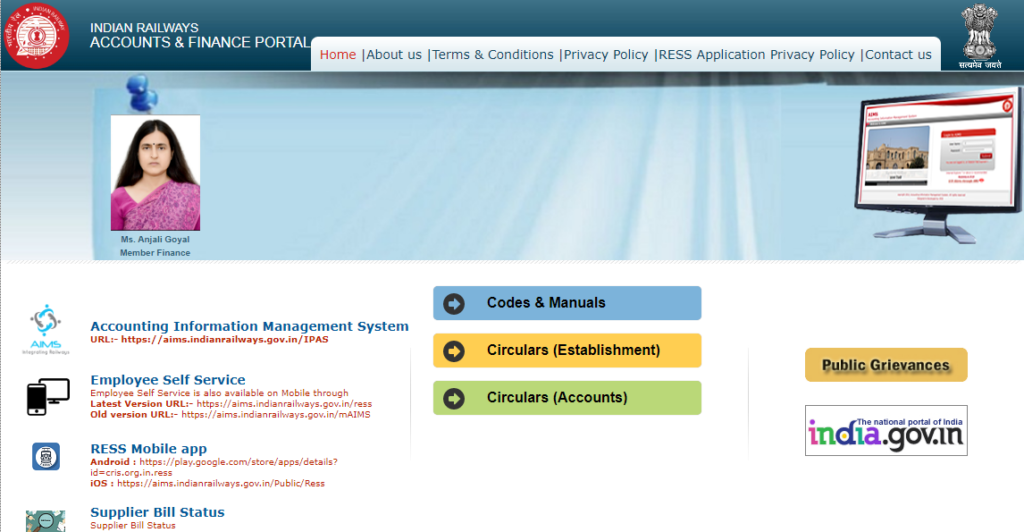Click the arrow icon beside Circulars (Accounts)
Viewport: 1024px width, 532px height.
[x=454, y=398]
